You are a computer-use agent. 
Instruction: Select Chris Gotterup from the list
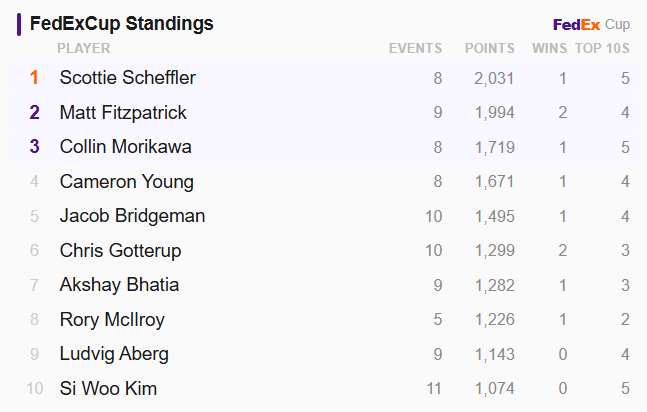(x=120, y=251)
